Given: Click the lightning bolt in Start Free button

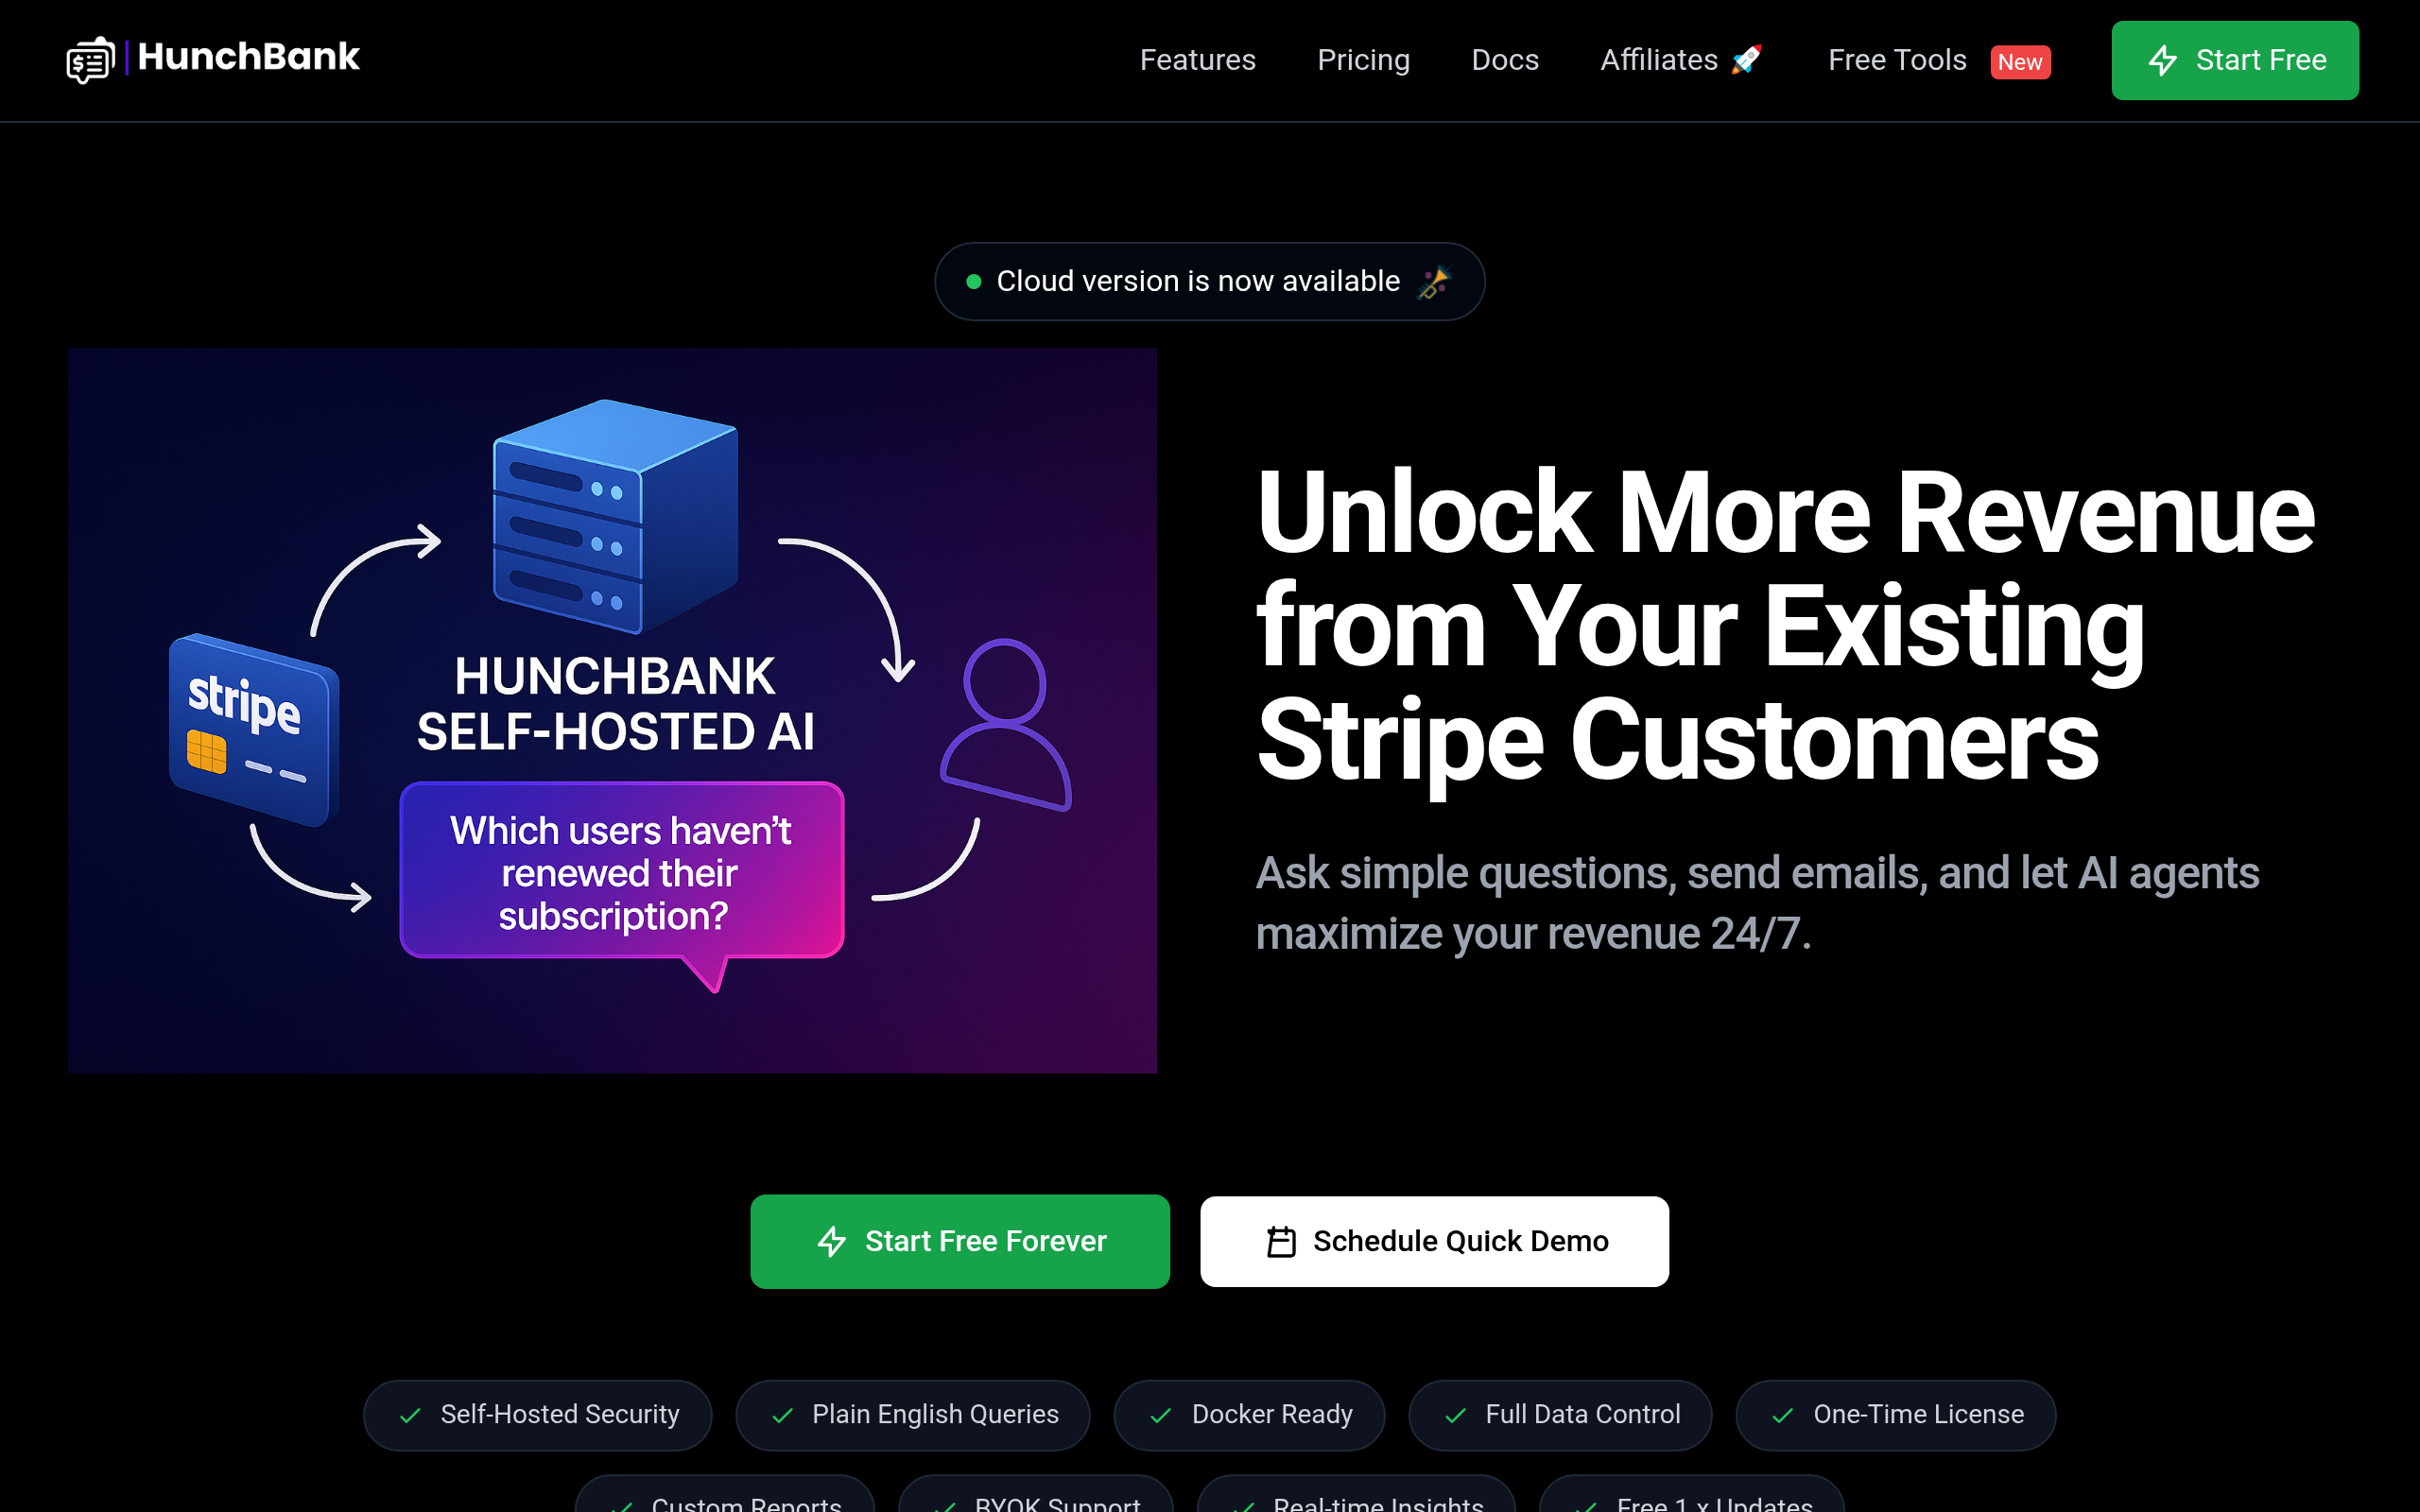Looking at the screenshot, I should point(2162,60).
